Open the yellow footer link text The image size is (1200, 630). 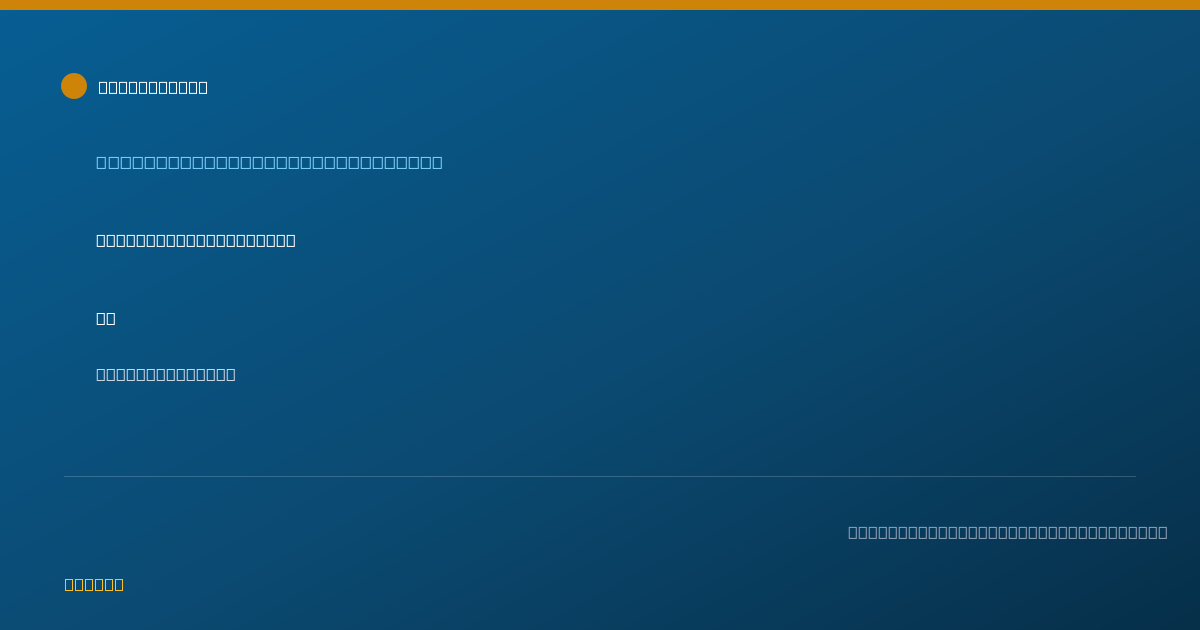[94, 584]
